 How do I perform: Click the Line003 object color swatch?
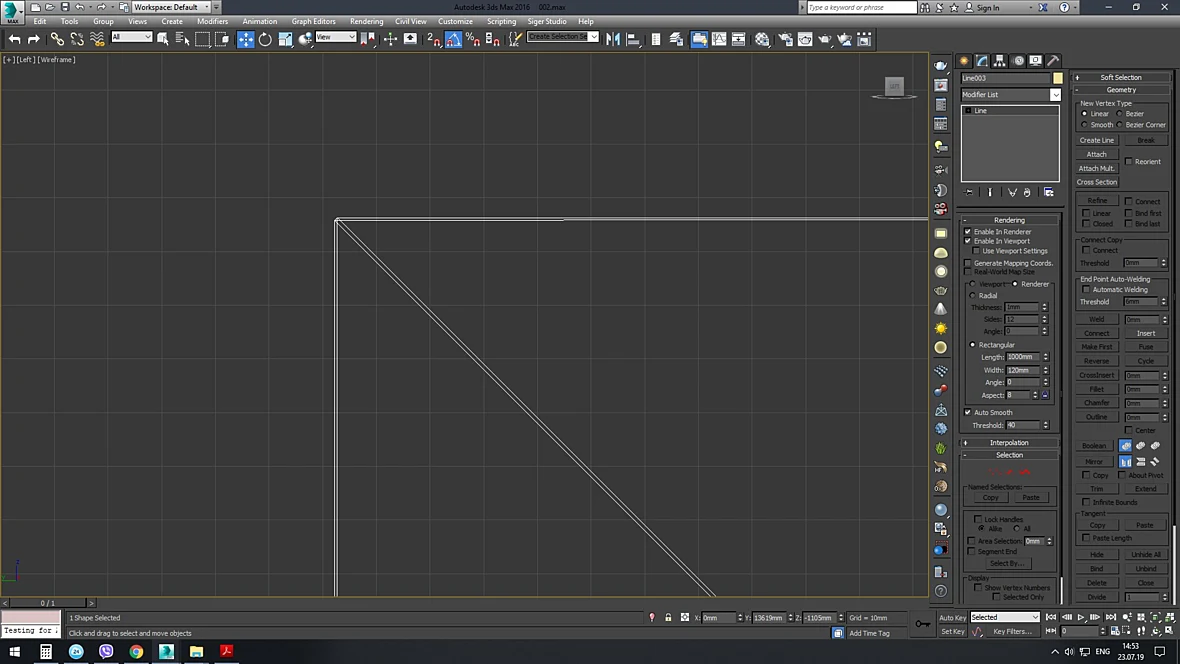click(x=1057, y=78)
